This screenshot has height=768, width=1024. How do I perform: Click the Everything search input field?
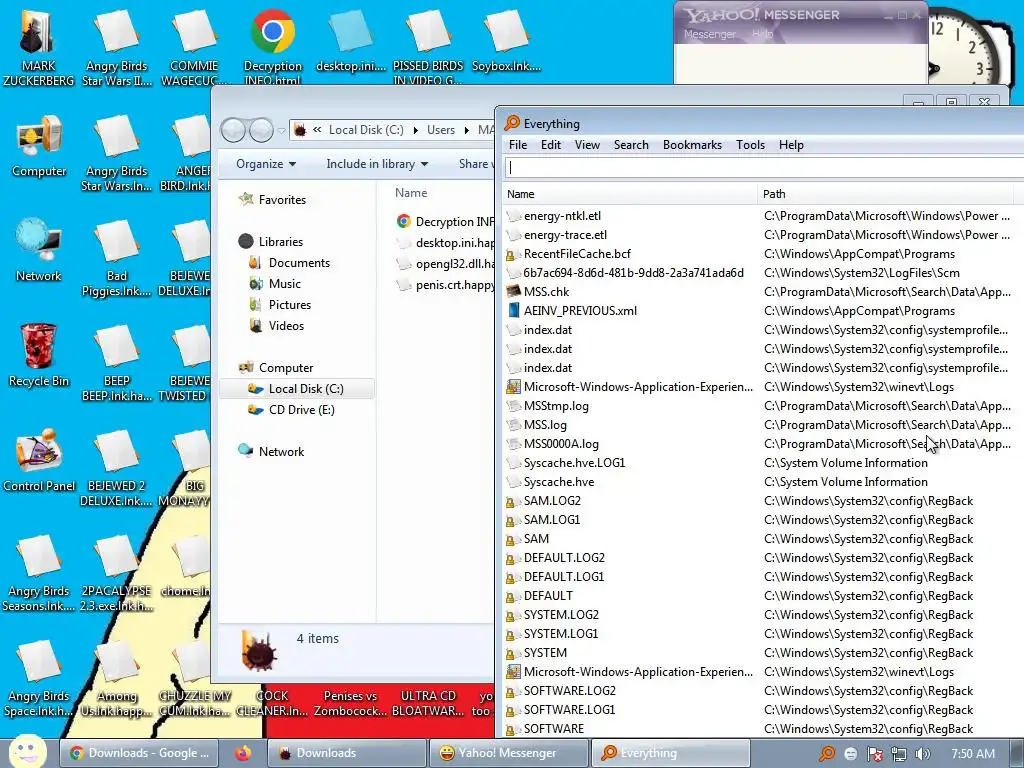[764, 167]
